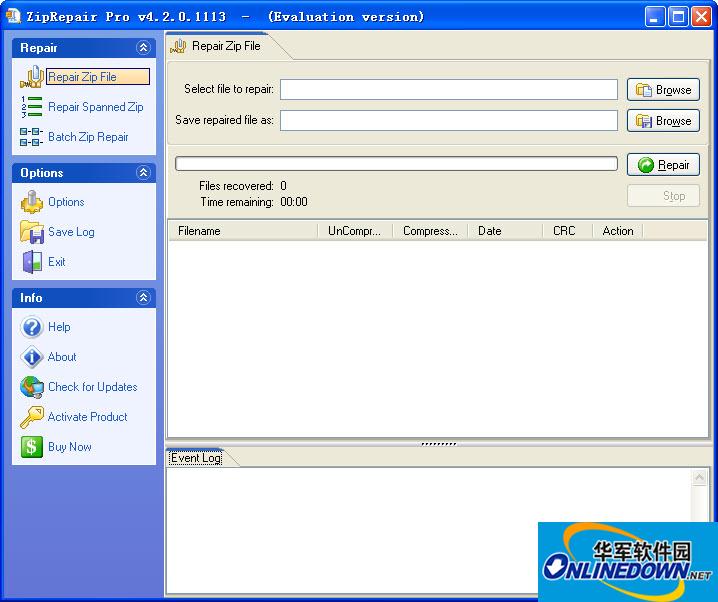Click Browse next to Select file to repair
Screen dimensions: 718x602
[663, 90]
